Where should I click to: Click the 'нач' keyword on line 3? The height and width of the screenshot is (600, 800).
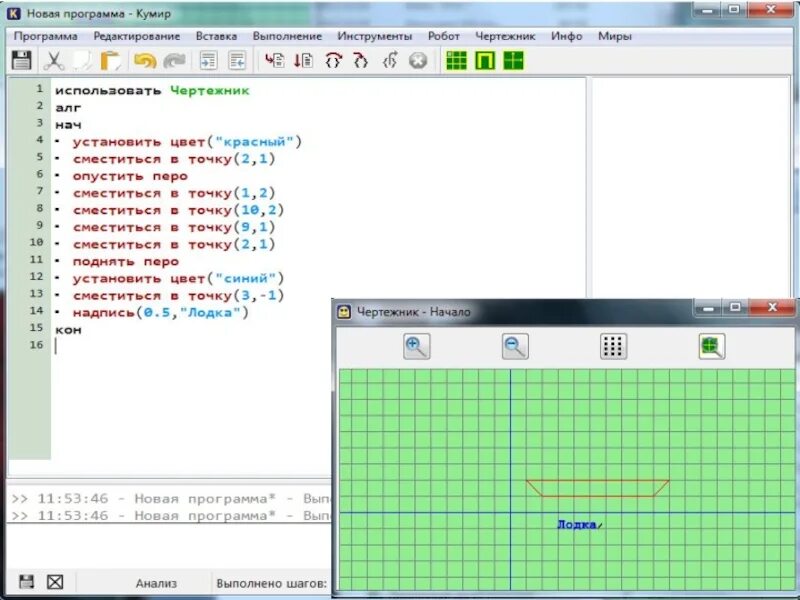pyautogui.click(x=68, y=125)
